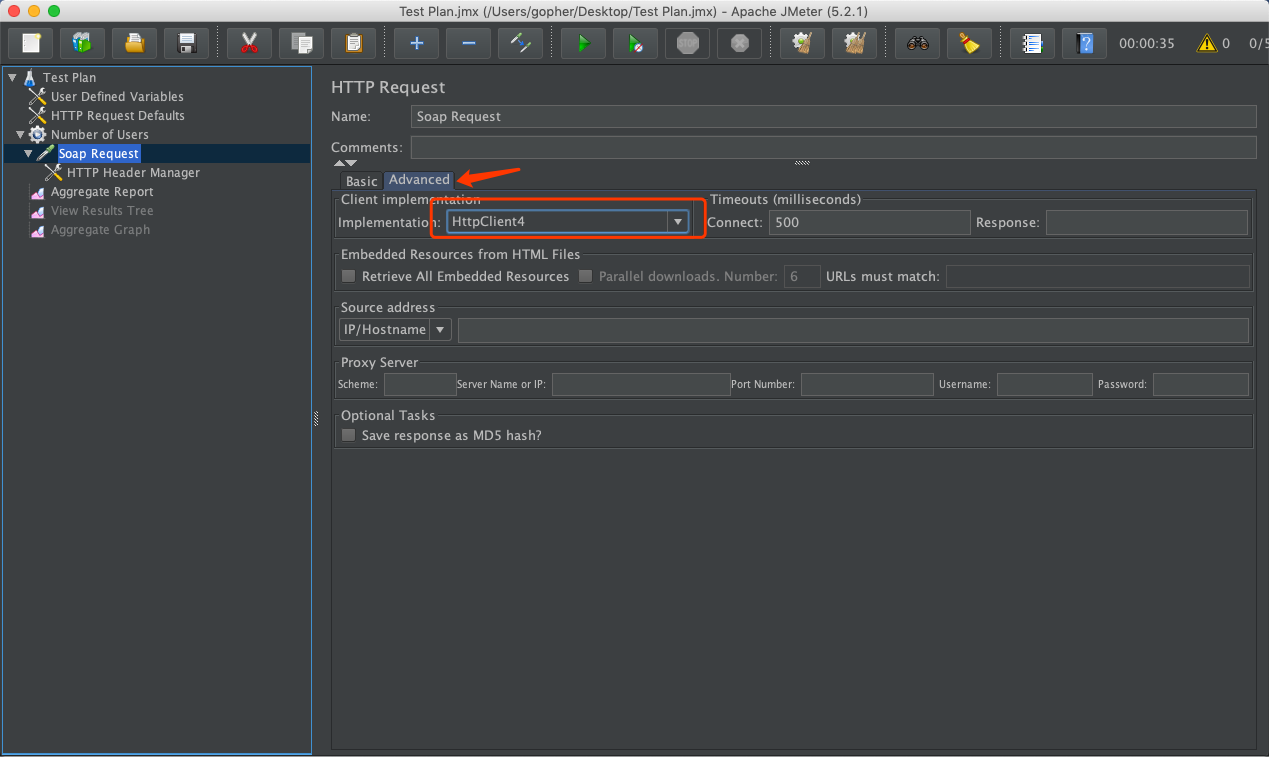Screen dimensions: 1269x757
Task: Create a new test plan
Action: click(30, 43)
